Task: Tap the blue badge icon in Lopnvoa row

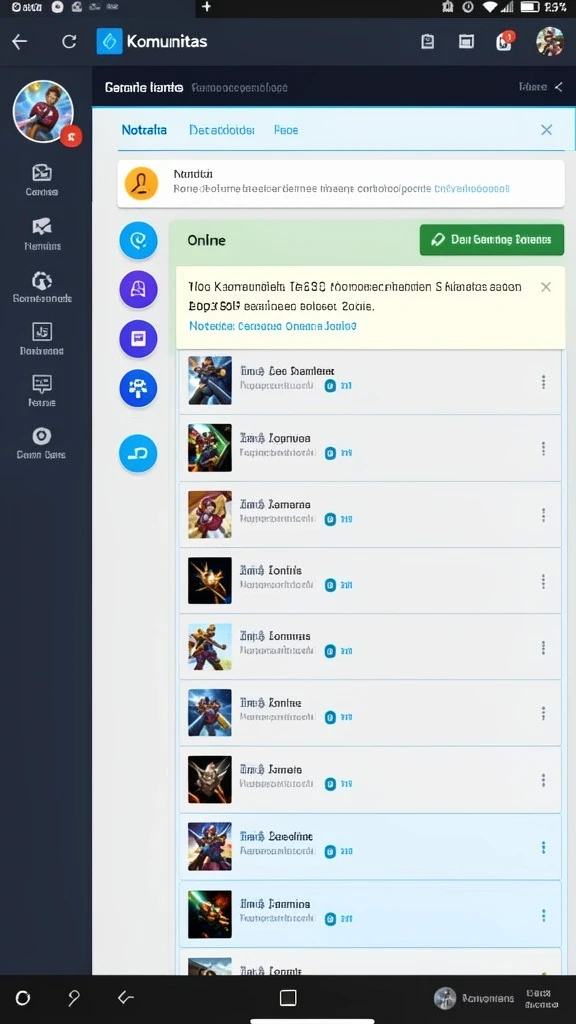Action: click(330, 453)
